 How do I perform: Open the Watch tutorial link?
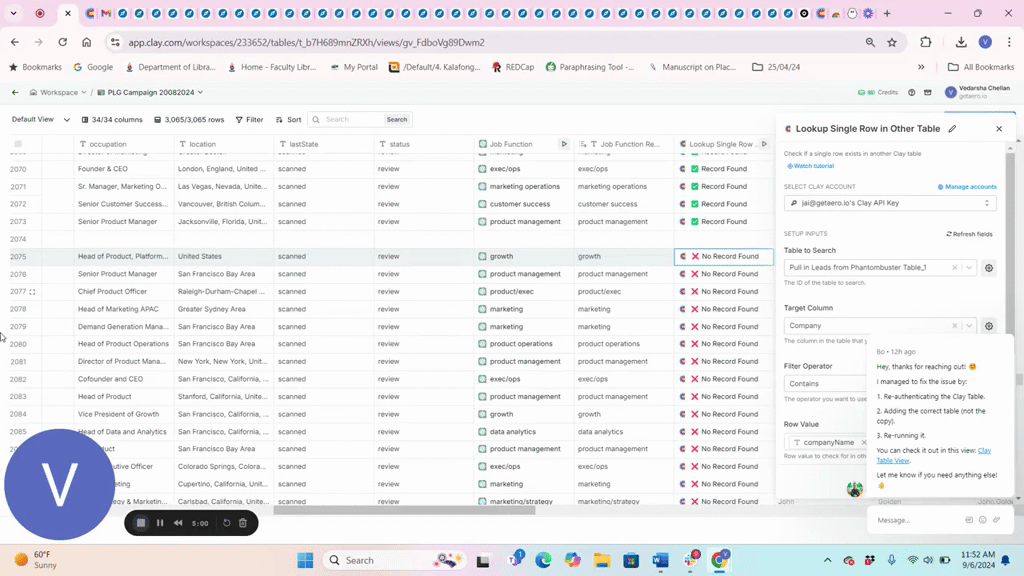[x=811, y=166]
